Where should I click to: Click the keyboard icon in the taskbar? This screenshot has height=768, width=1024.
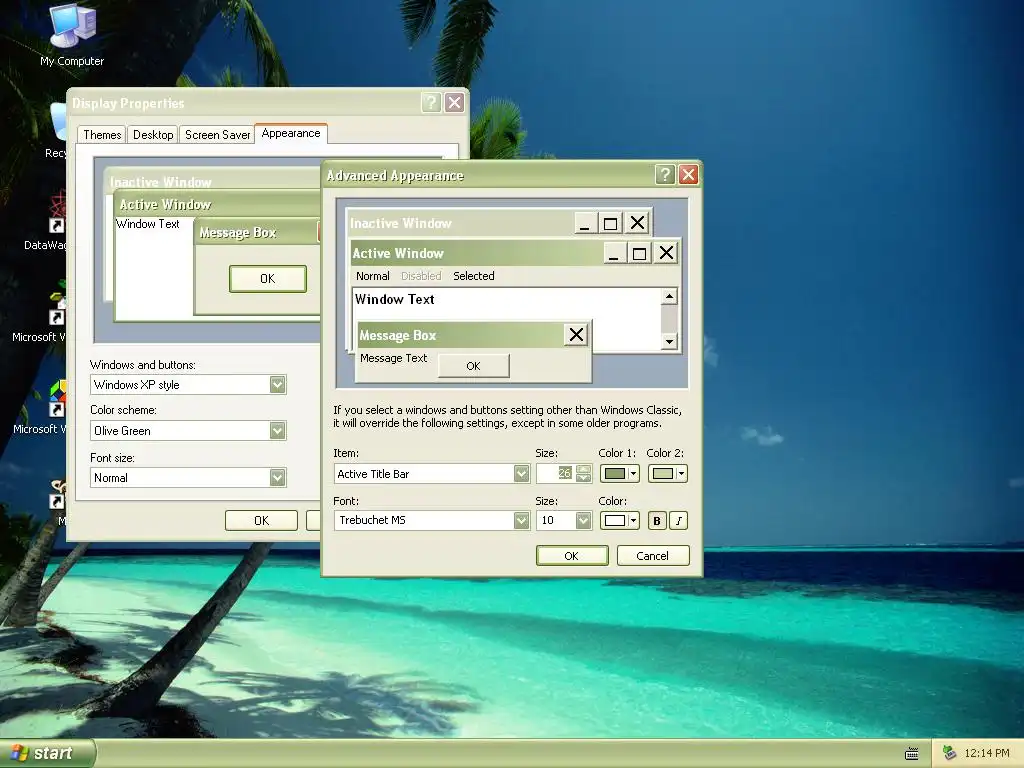(x=912, y=754)
